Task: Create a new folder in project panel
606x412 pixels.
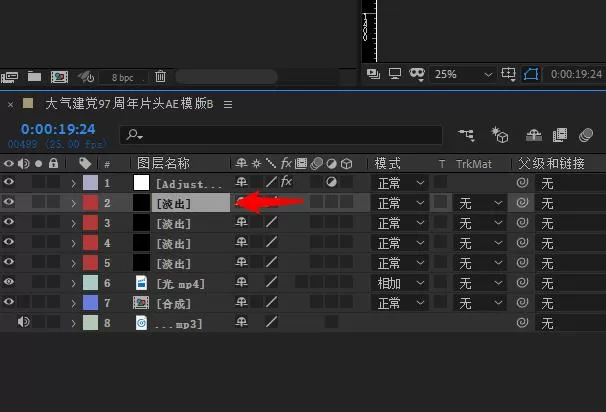Action: click(x=34, y=77)
